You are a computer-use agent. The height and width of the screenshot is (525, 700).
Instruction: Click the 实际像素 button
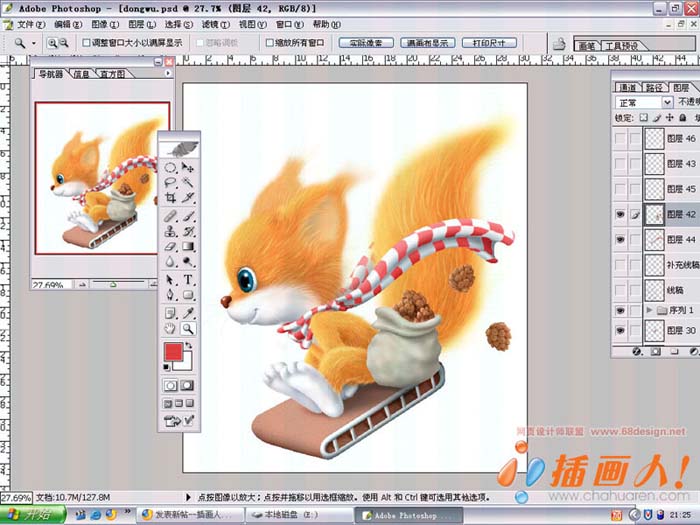point(366,43)
